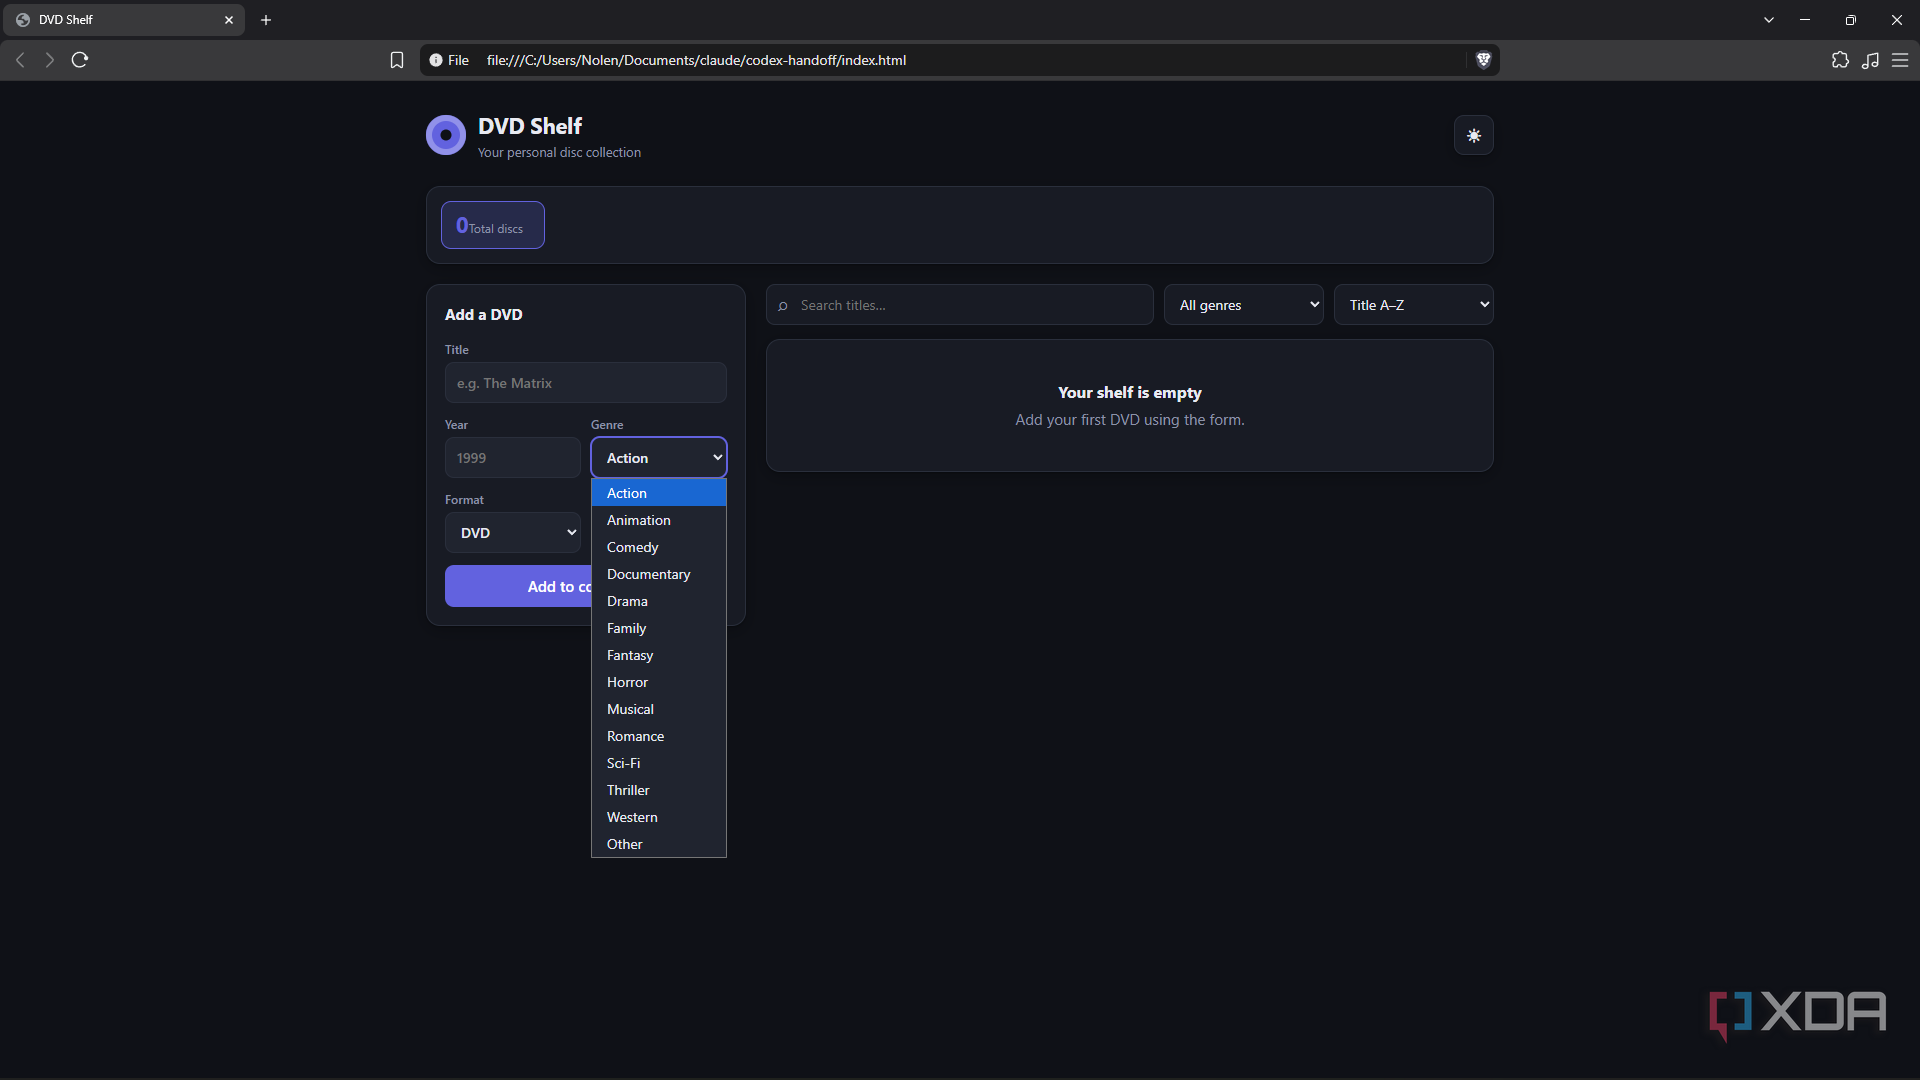Open the All genres filter dropdown
The height and width of the screenshot is (1080, 1920).
tap(1243, 305)
